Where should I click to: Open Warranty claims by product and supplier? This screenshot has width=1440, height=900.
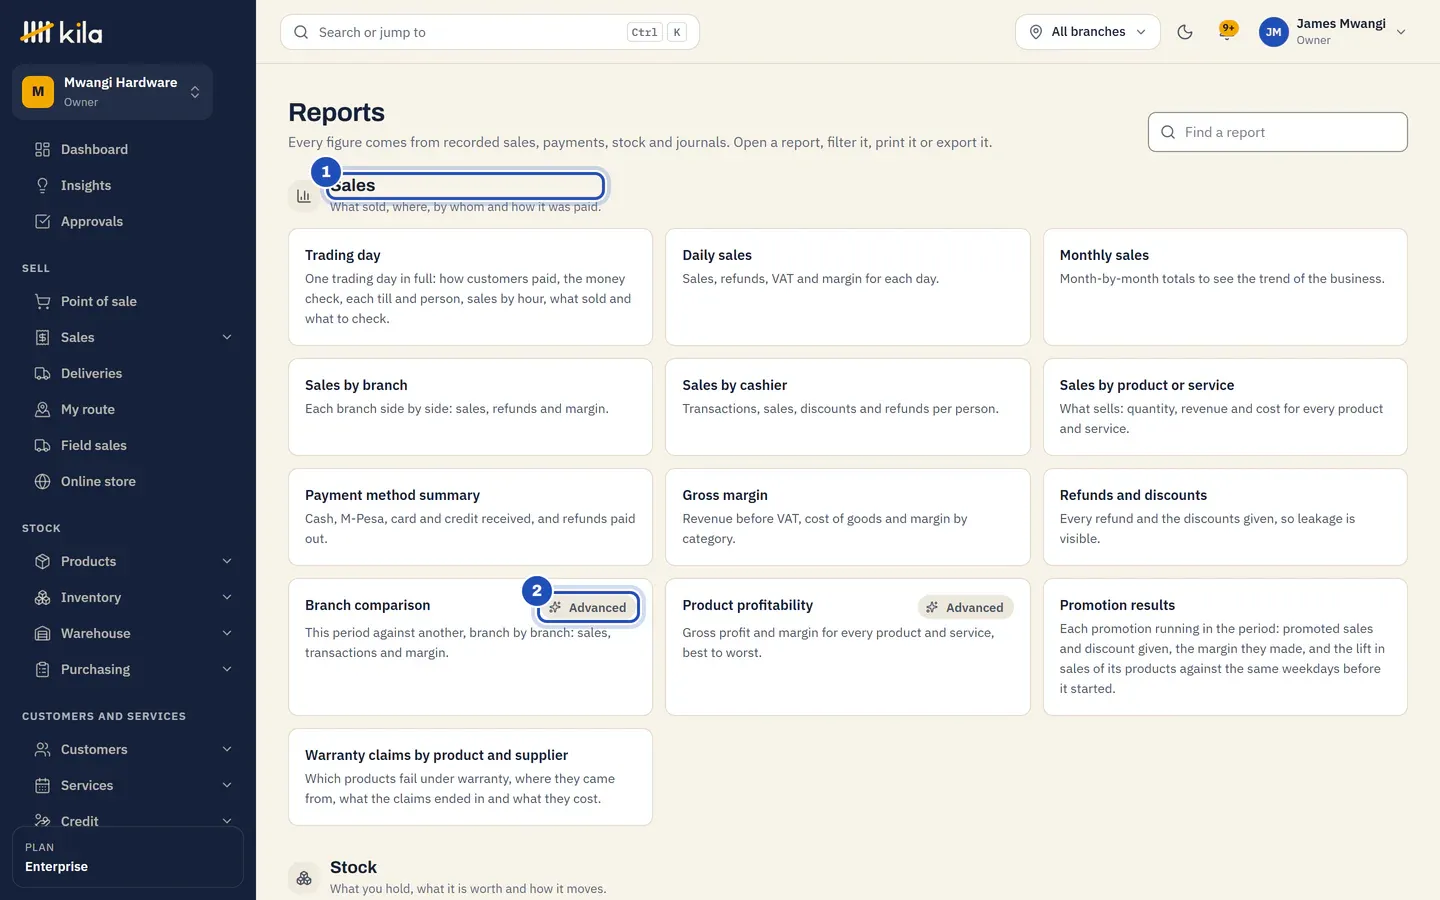[470, 777]
